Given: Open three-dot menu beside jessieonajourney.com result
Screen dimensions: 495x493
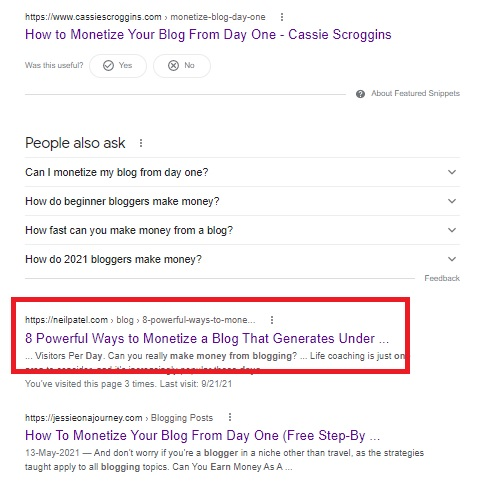Looking at the screenshot, I should click(230, 417).
